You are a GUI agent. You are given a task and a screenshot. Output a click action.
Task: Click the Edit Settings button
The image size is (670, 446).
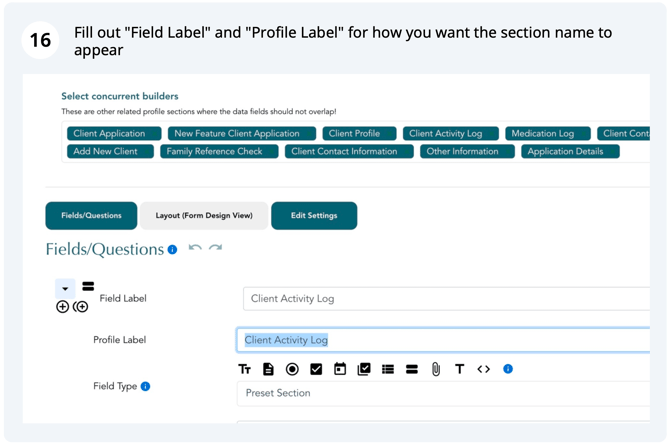click(x=314, y=216)
